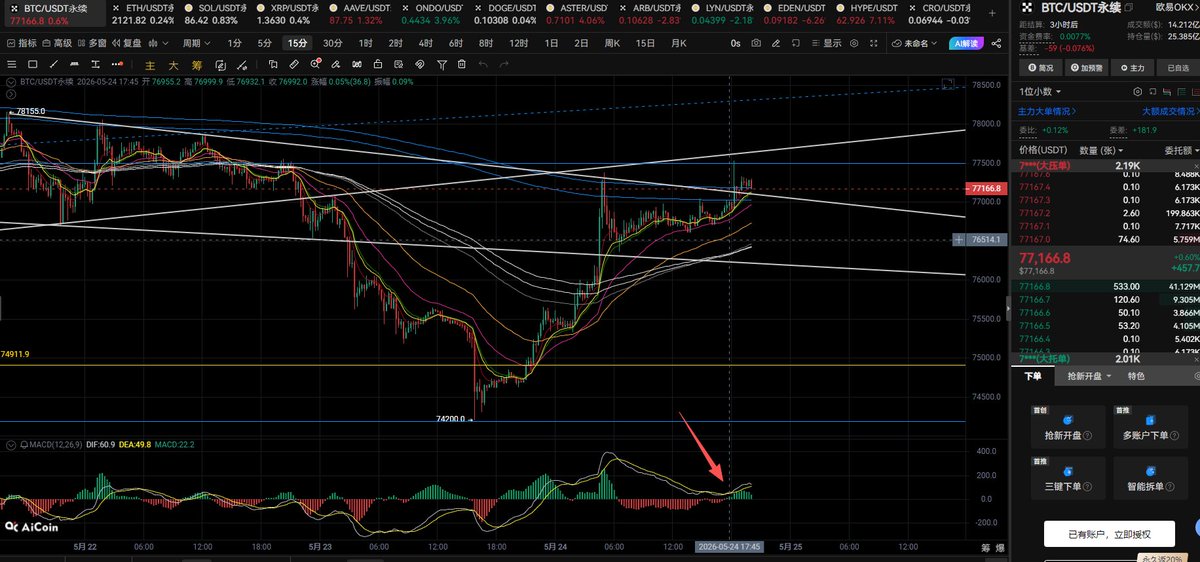1200x562 pixels.
Task: Select the 月K monthly timeframe
Action: [679, 43]
